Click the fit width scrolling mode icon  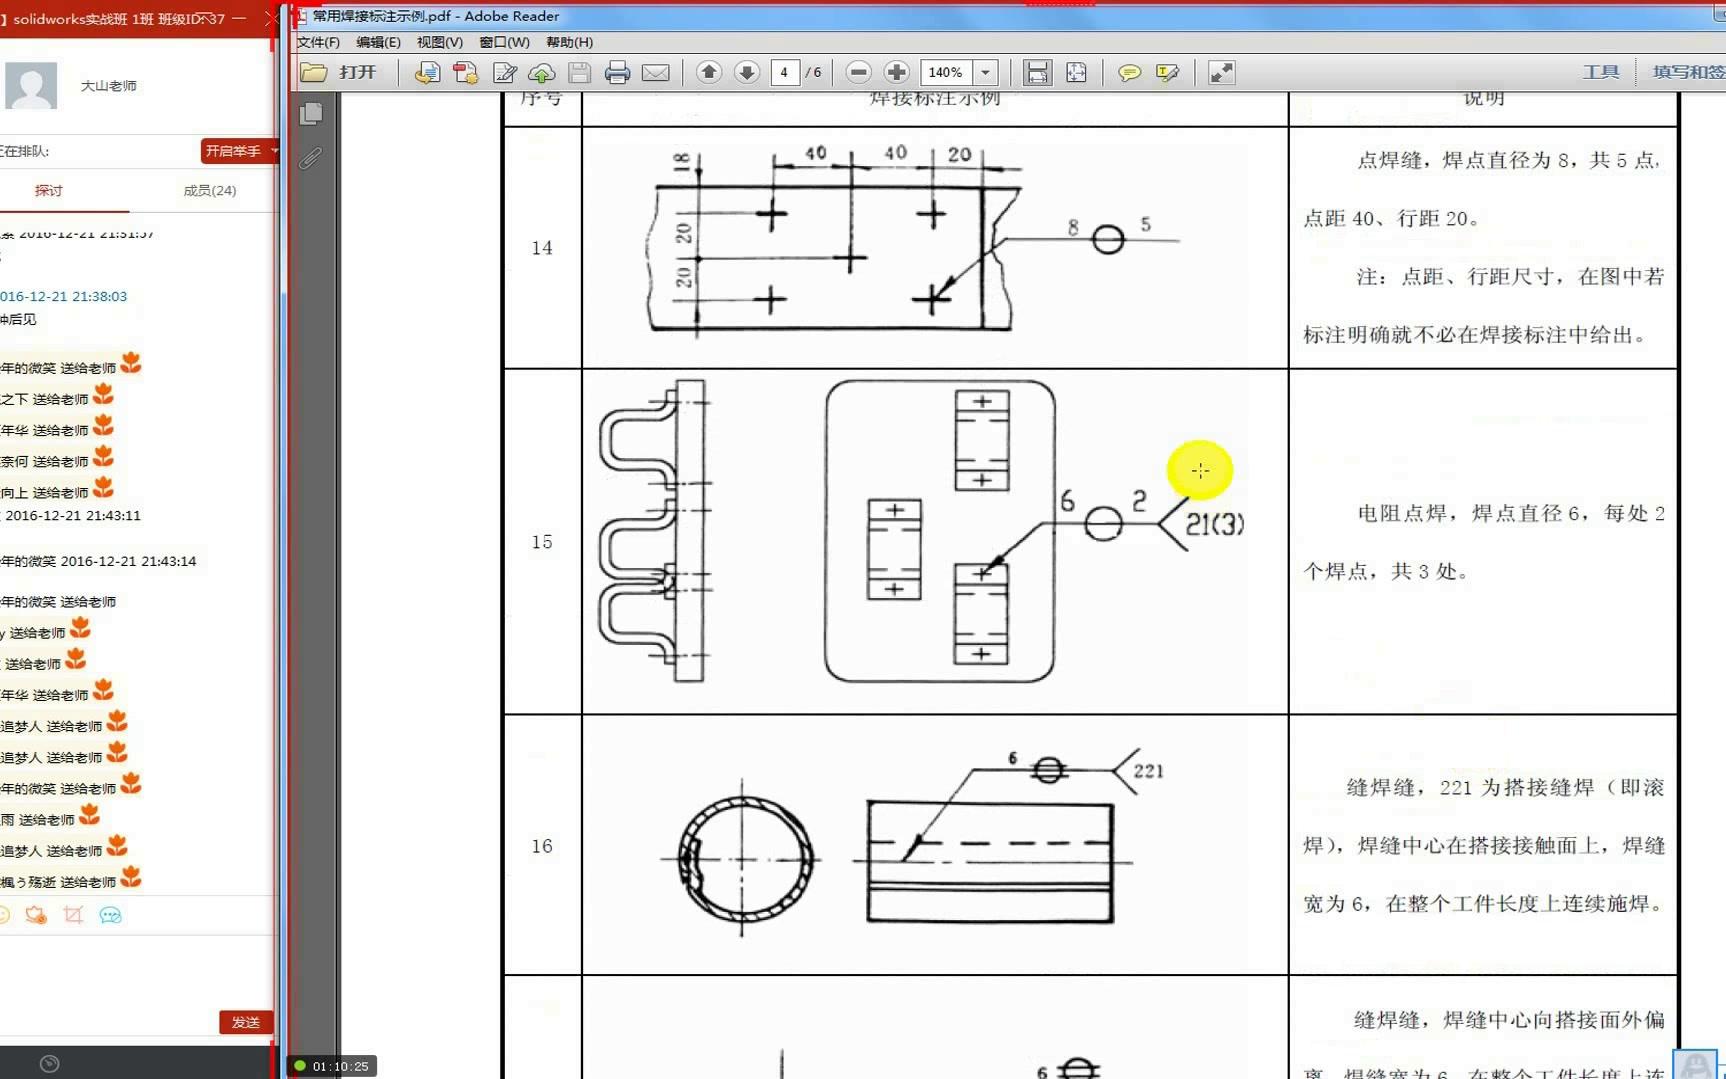[x=1037, y=72]
